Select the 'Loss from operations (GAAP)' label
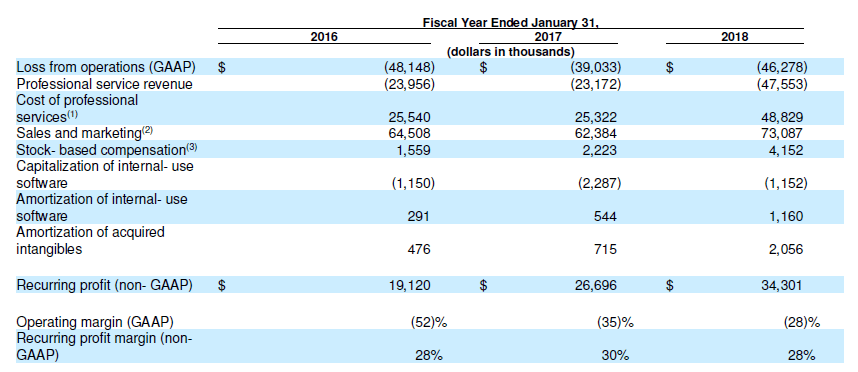The image size is (858, 372). [x=106, y=67]
